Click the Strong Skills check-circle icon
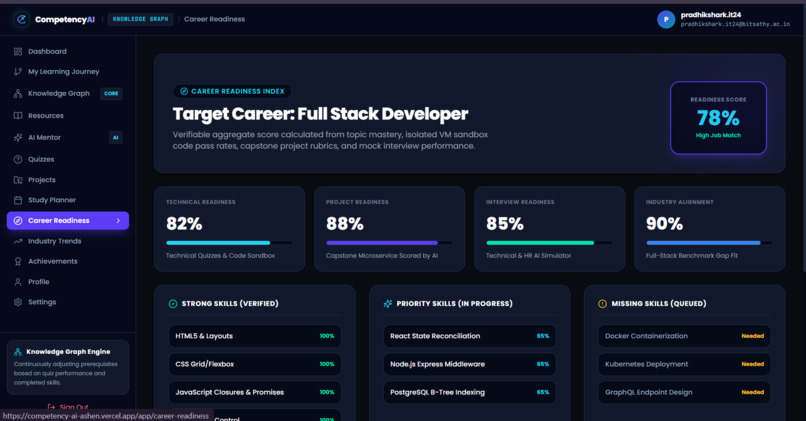 pos(173,304)
